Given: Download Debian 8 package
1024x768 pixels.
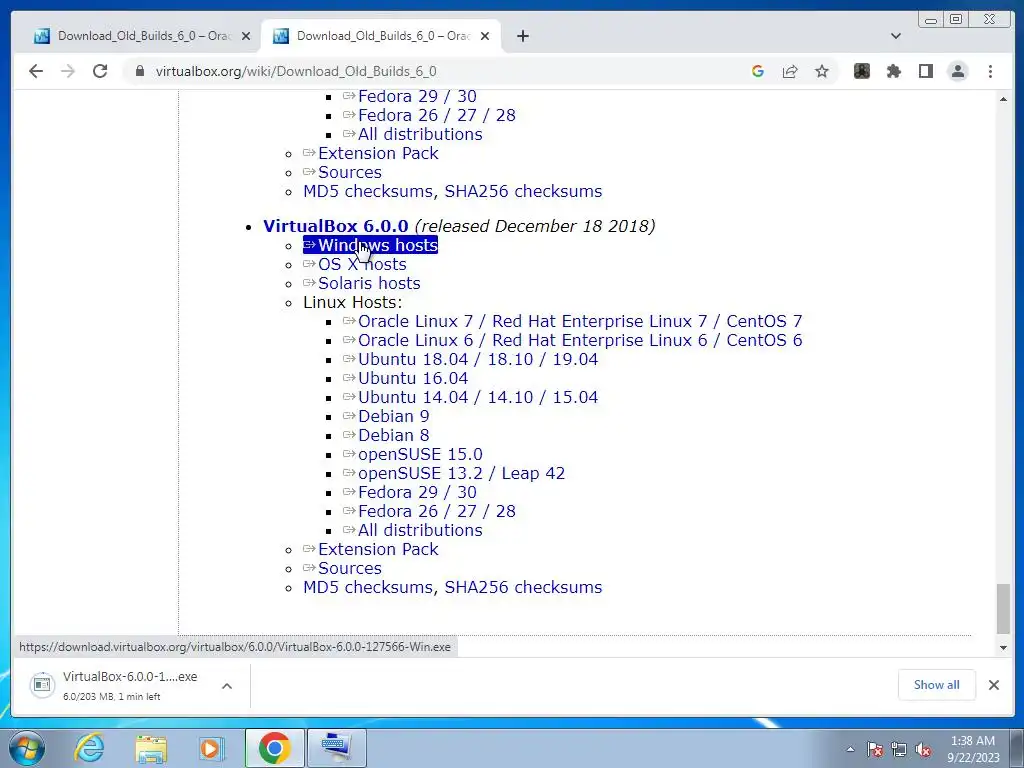Looking at the screenshot, I should pyautogui.click(x=386, y=434).
